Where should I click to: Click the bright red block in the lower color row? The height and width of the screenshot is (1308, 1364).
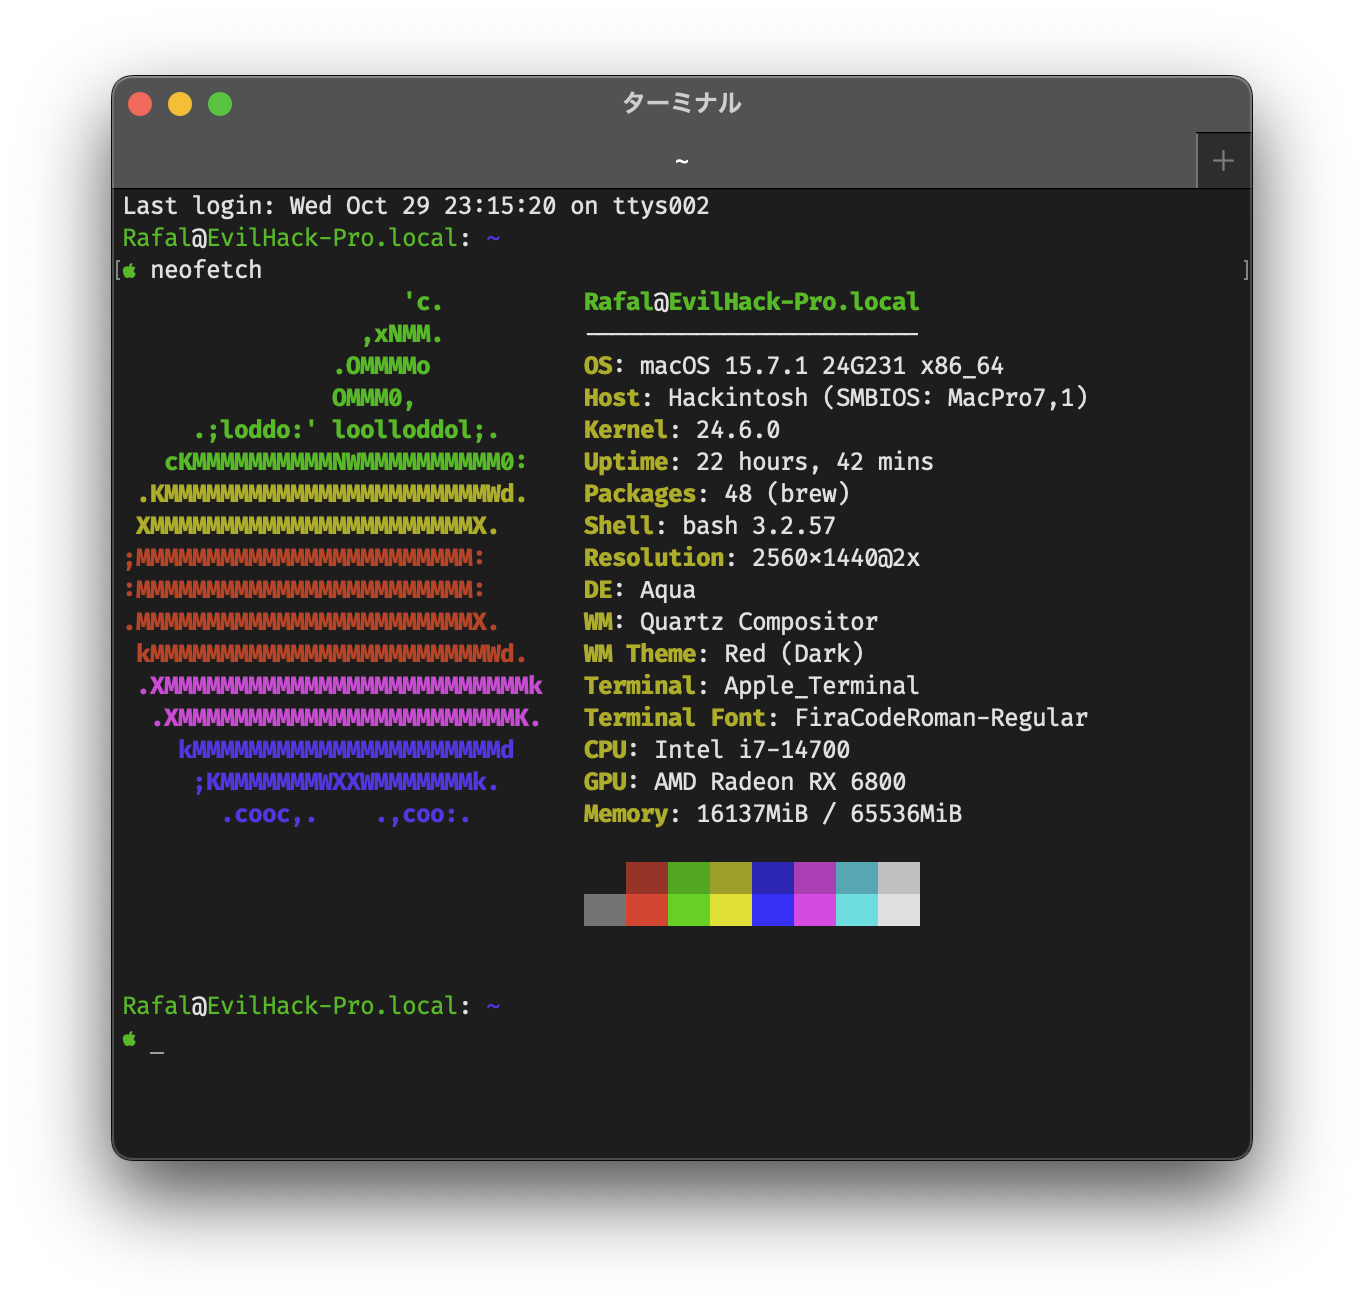coord(647,910)
